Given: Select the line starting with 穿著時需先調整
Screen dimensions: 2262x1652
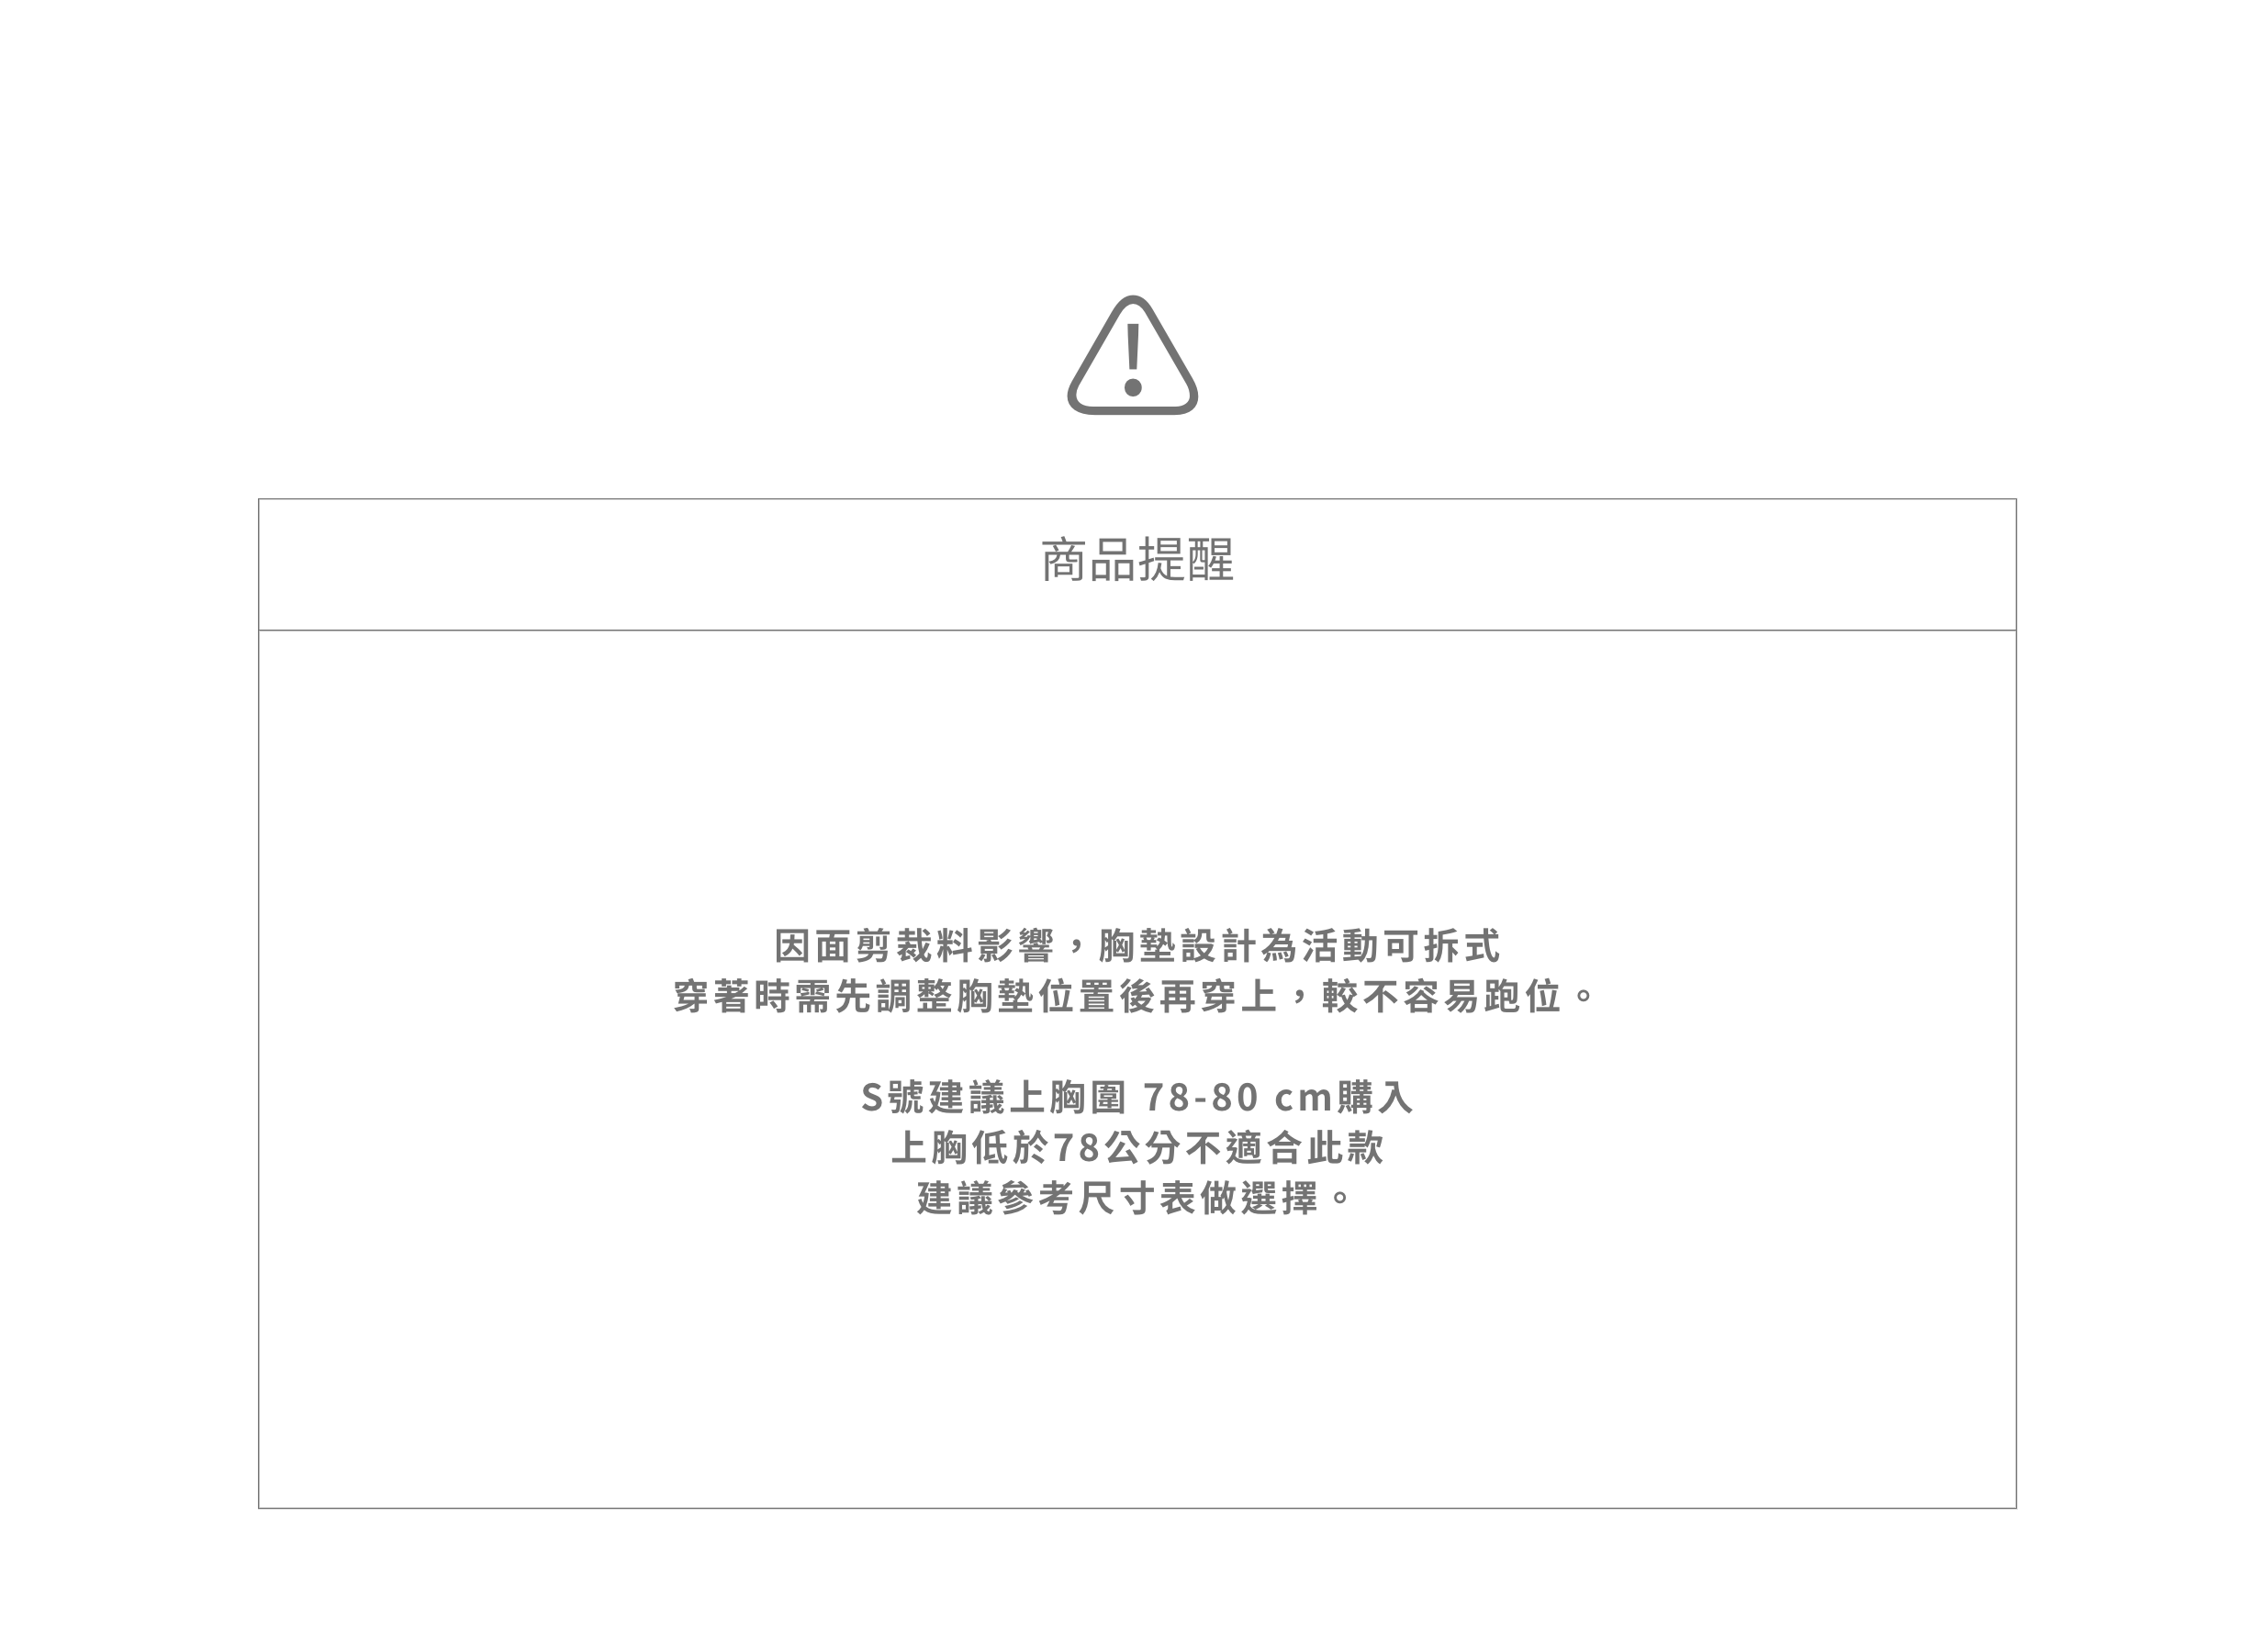Looking at the screenshot, I should [1134, 996].
